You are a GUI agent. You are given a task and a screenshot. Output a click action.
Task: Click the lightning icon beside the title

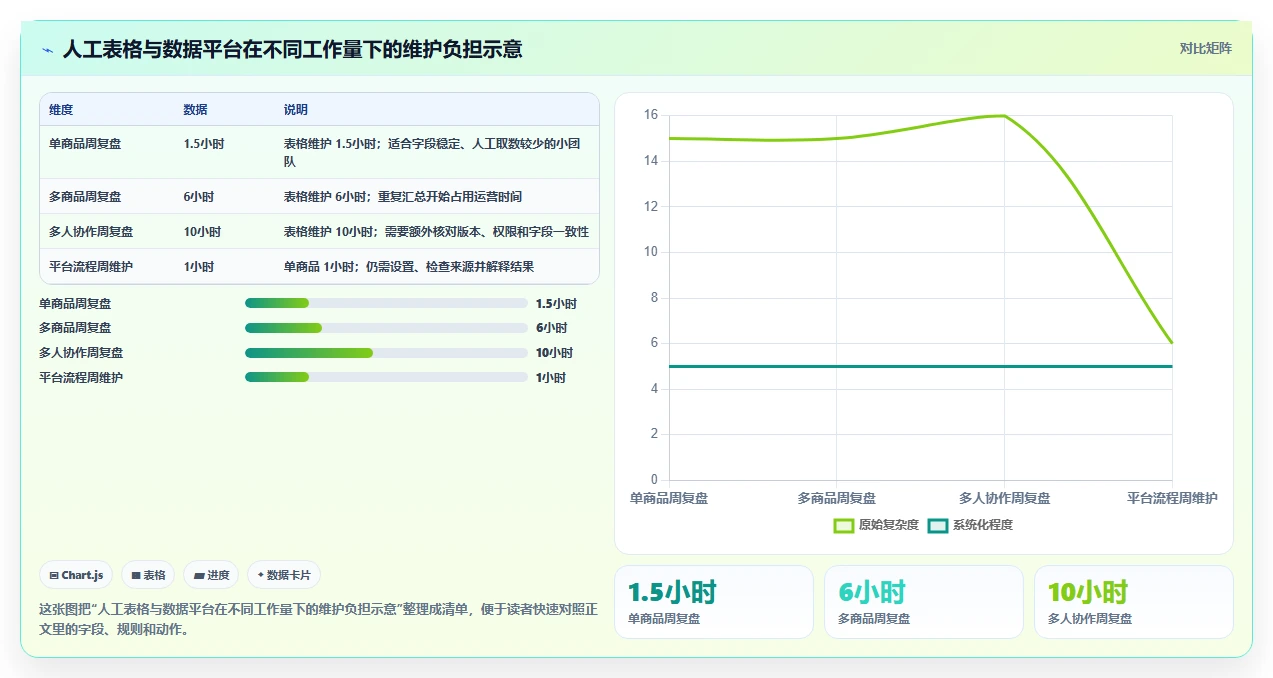point(47,50)
